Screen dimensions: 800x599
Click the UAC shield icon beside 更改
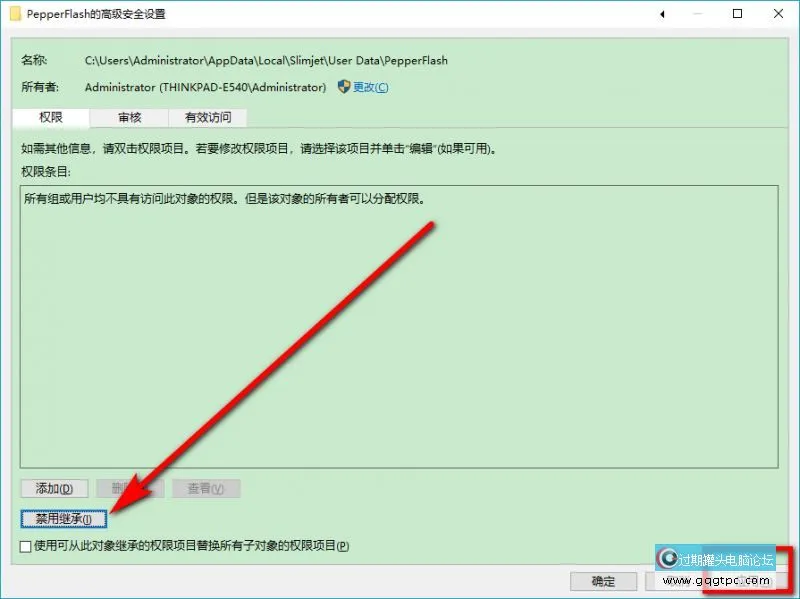(x=344, y=87)
